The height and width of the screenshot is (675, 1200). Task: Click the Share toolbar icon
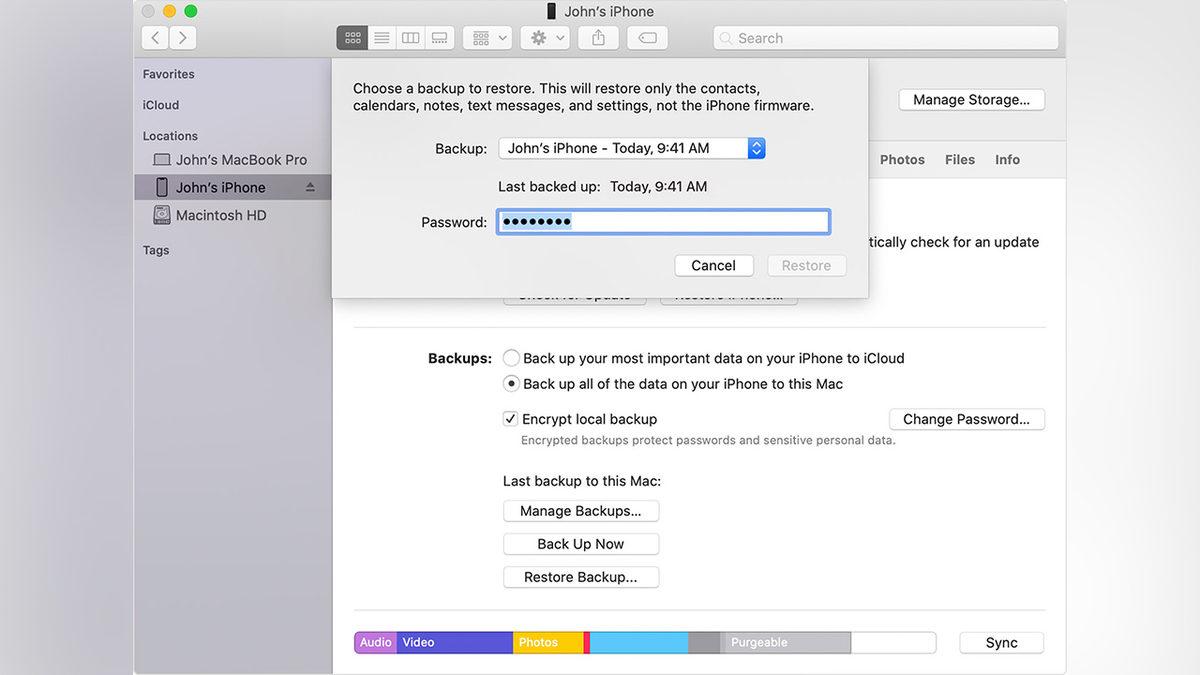pos(598,38)
